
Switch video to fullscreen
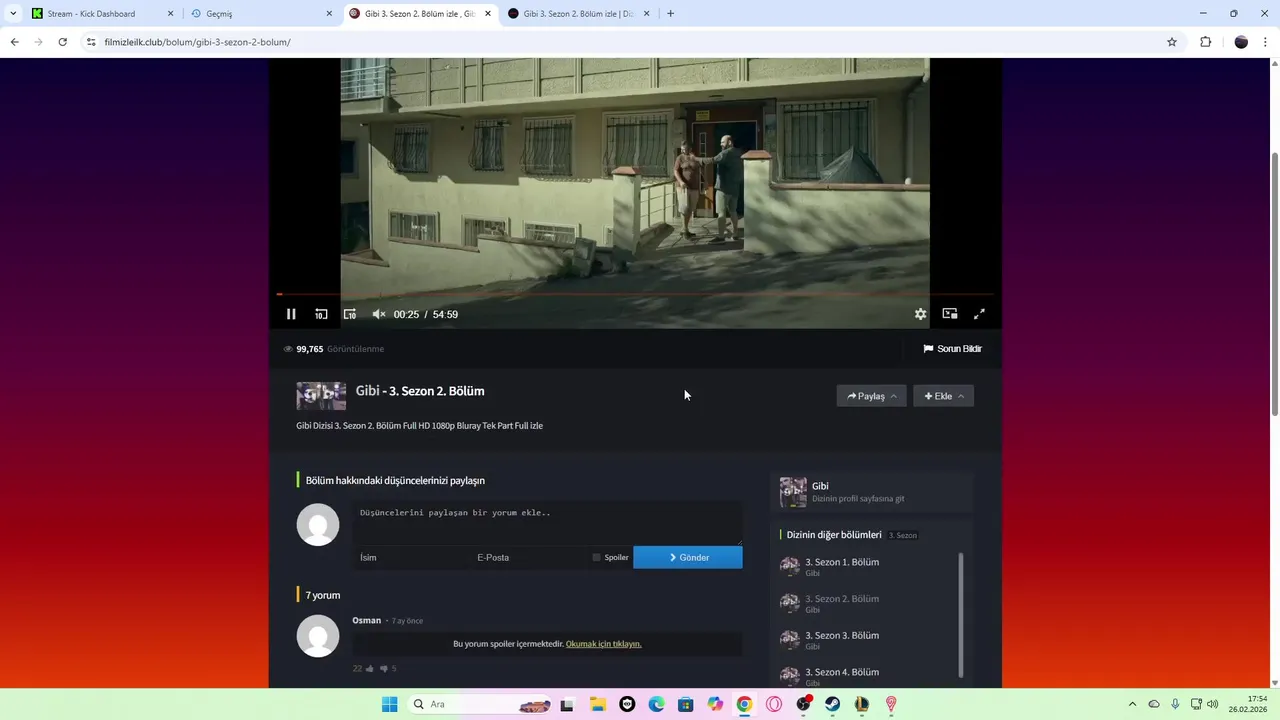979,314
